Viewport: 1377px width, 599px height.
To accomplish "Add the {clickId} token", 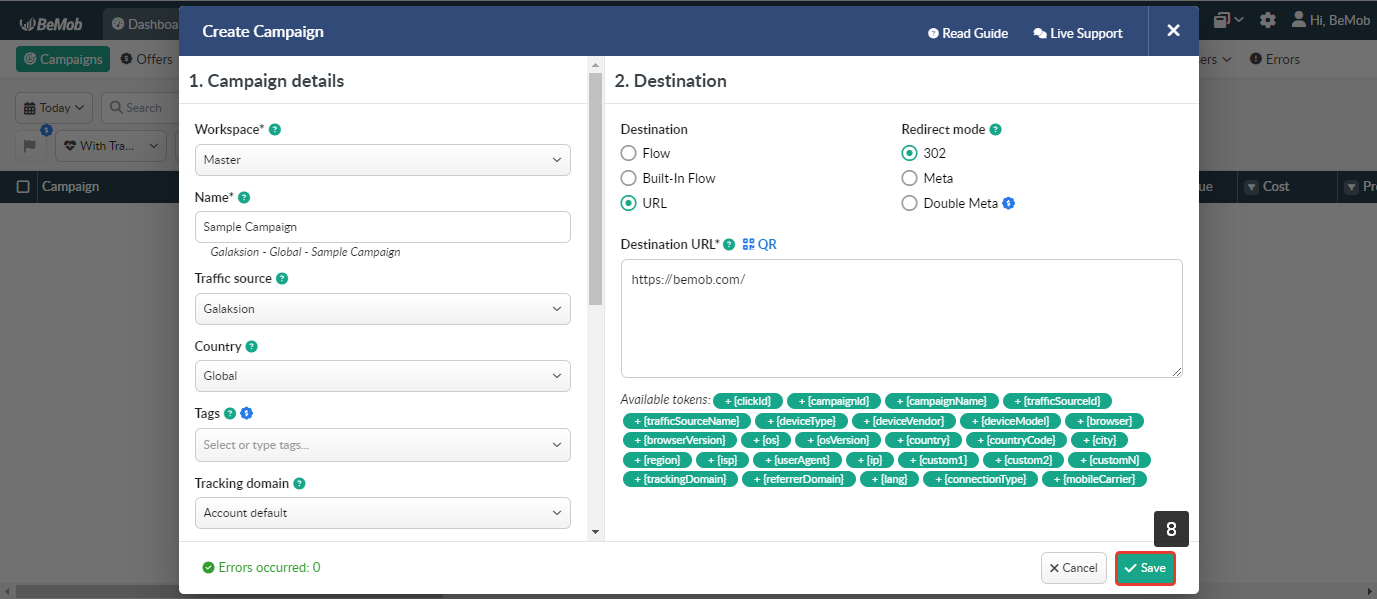I will [x=747, y=401].
